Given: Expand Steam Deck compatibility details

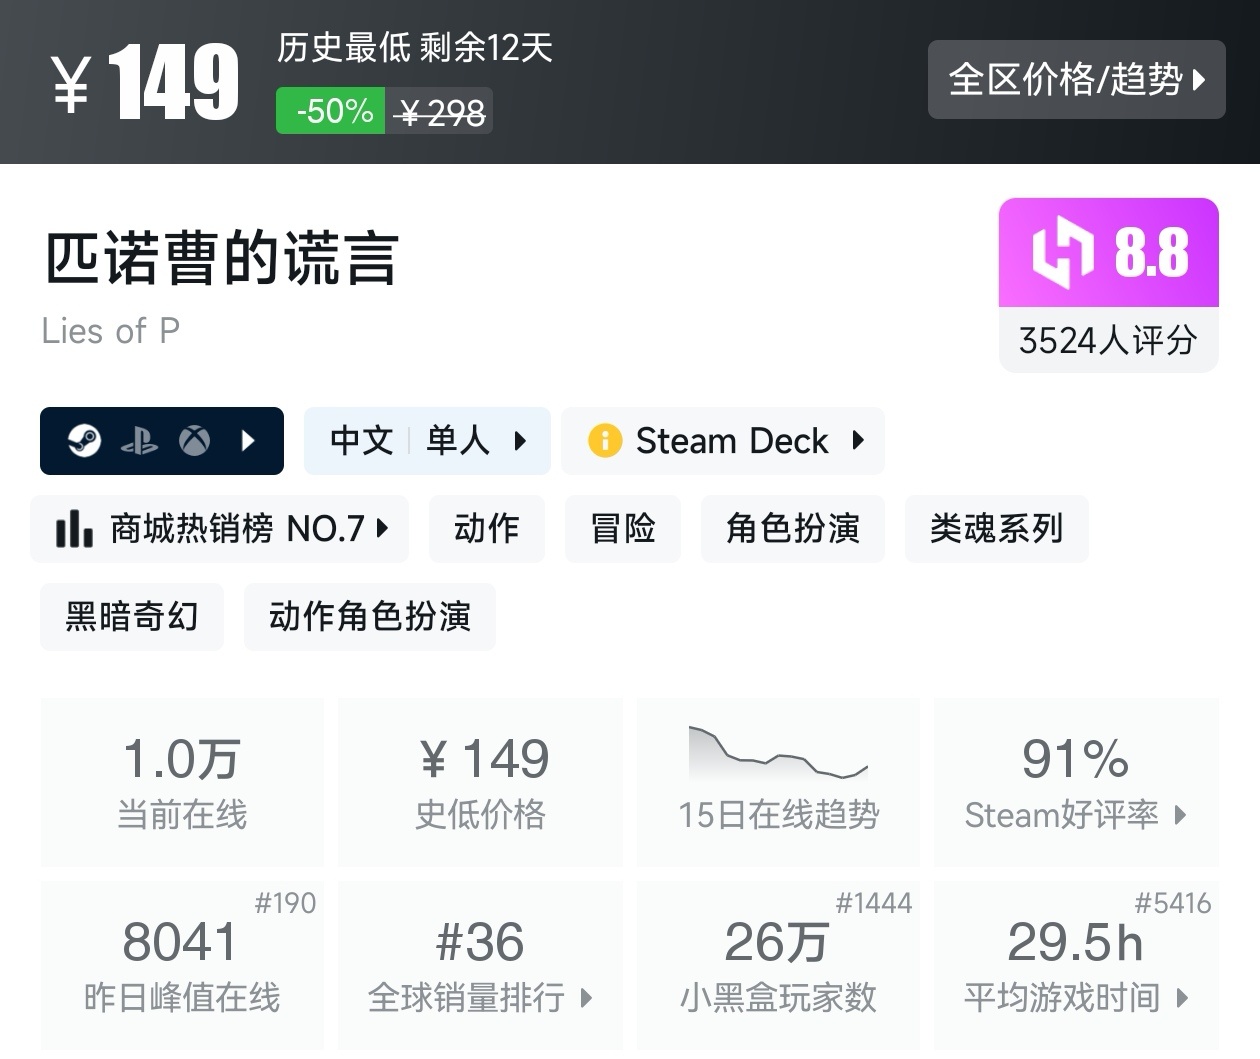Looking at the screenshot, I should coord(723,441).
